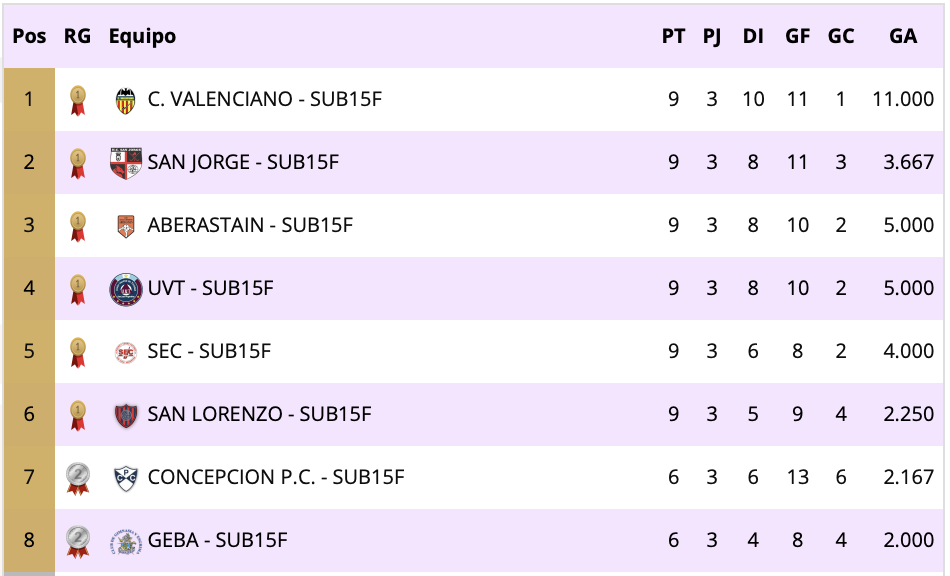Sort table by PT column header

673,37
